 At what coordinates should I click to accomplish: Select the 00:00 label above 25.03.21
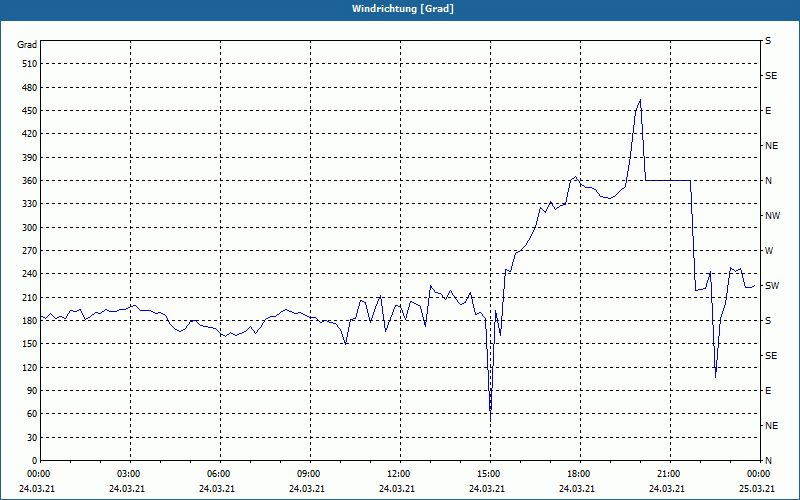pyautogui.click(x=760, y=474)
